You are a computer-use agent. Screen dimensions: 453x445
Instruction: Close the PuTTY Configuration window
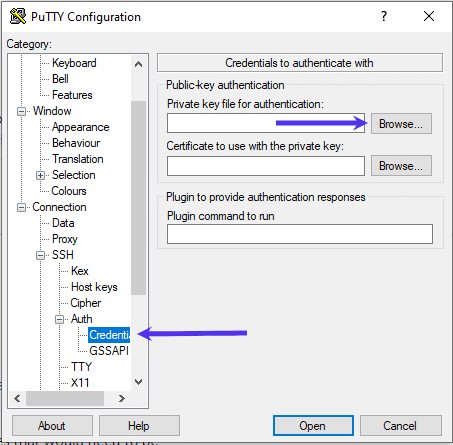429,16
